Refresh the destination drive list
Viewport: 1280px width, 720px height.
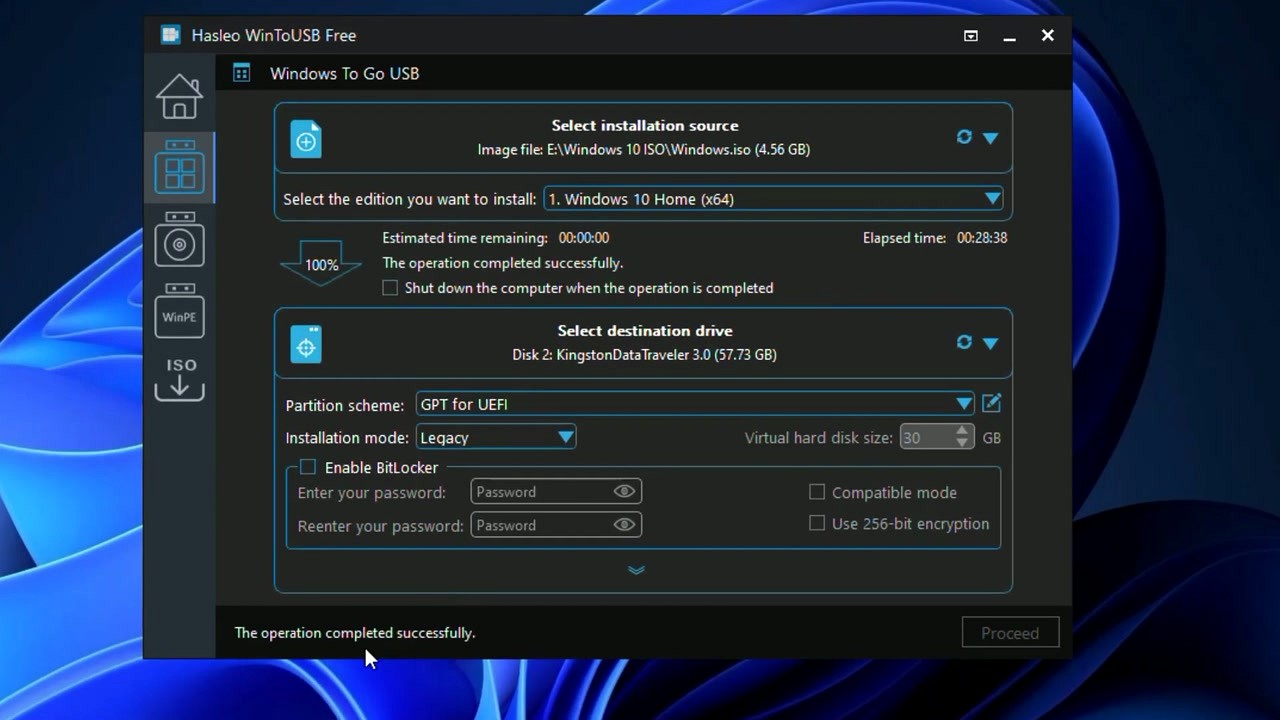click(963, 342)
